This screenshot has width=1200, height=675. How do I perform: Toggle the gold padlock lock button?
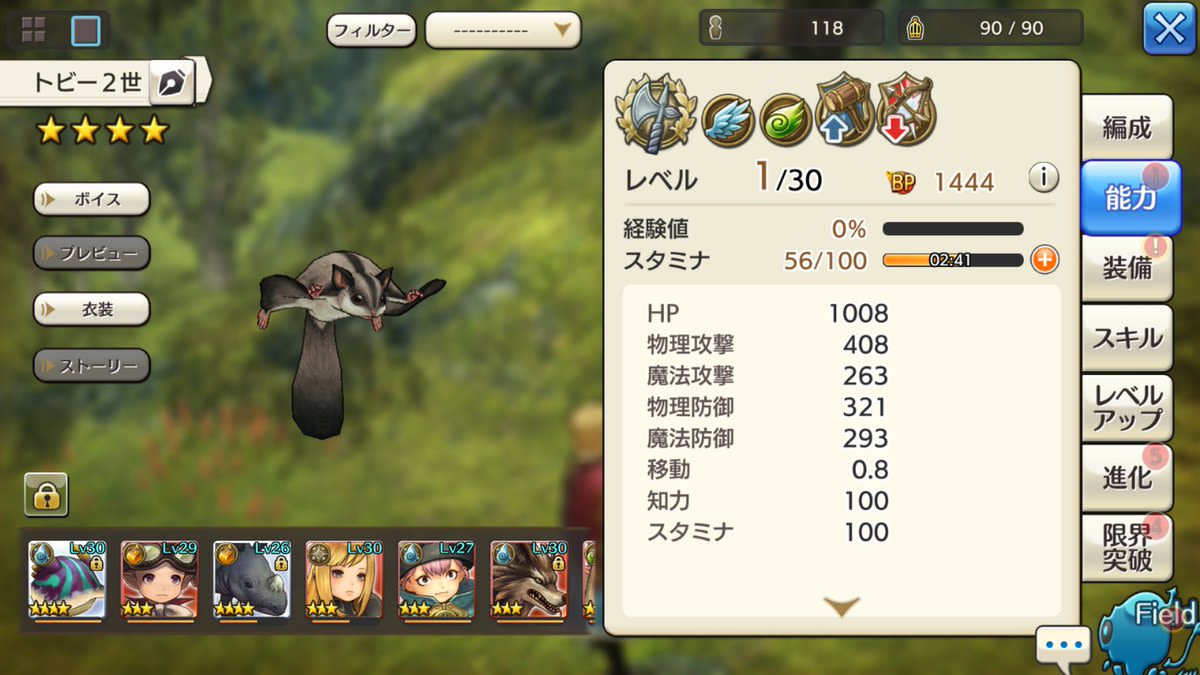tap(46, 494)
